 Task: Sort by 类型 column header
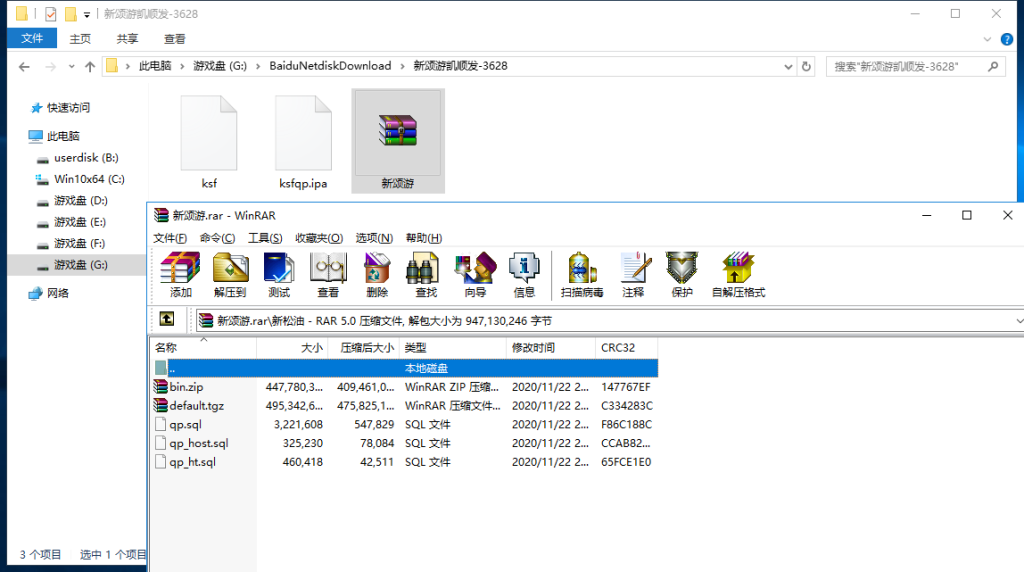(x=453, y=347)
